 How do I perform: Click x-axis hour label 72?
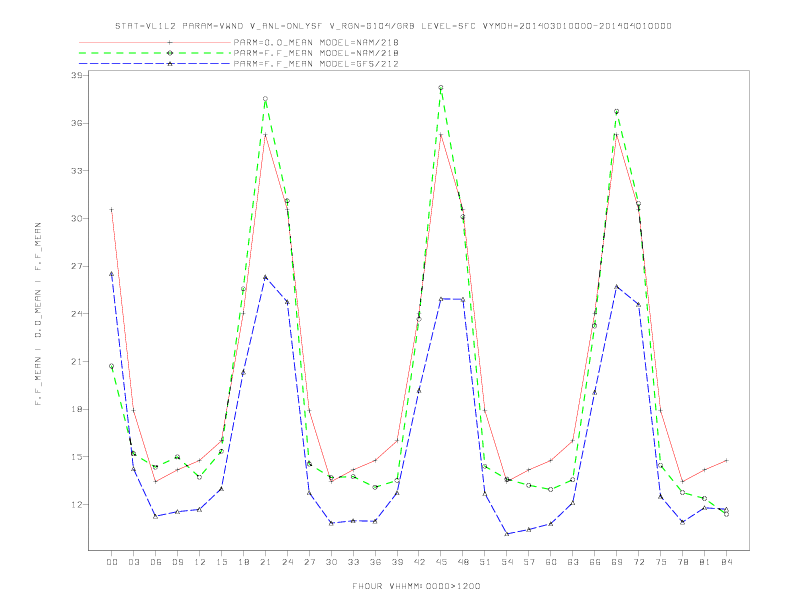pos(639,562)
